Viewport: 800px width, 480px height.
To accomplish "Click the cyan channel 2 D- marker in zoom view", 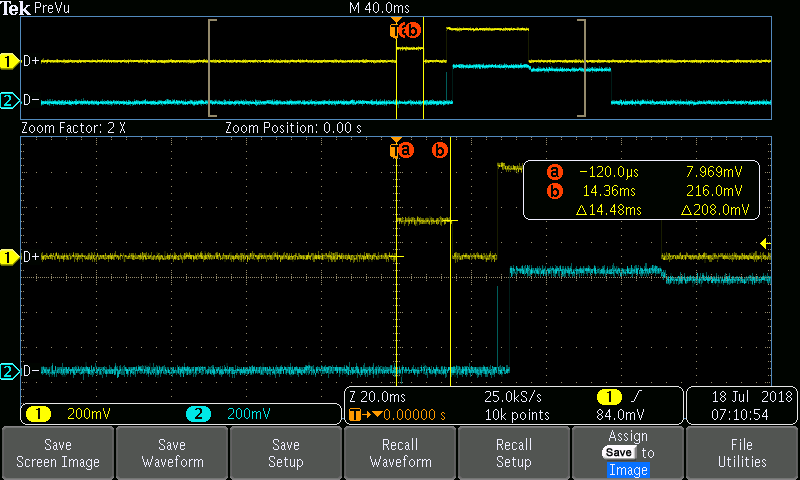I will 9,371.
